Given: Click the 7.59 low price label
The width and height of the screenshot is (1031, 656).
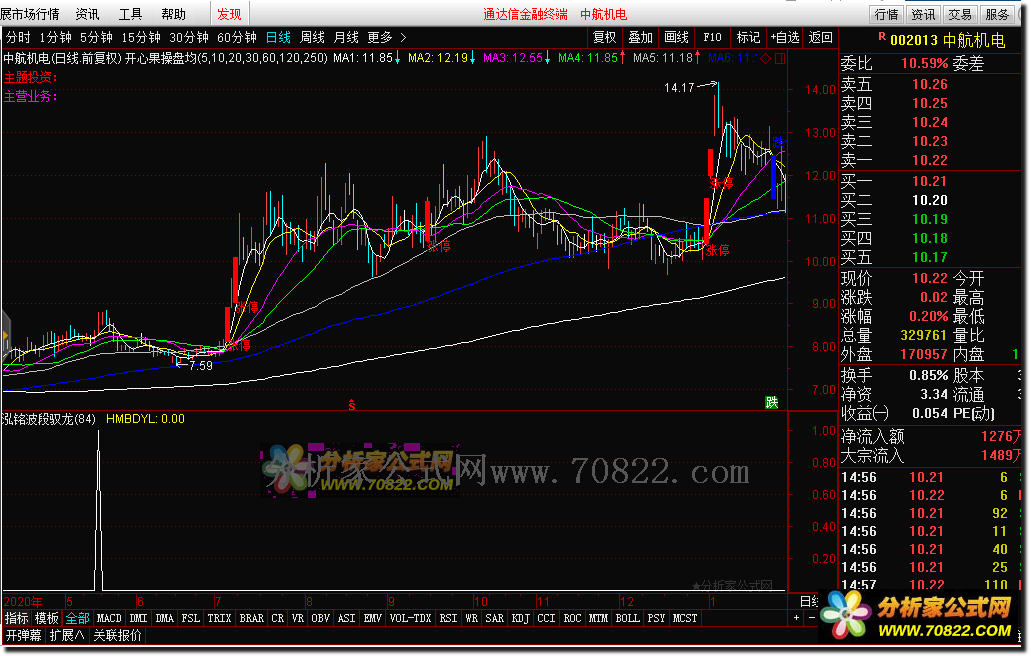Looking at the screenshot, I should pyautogui.click(x=201, y=366).
